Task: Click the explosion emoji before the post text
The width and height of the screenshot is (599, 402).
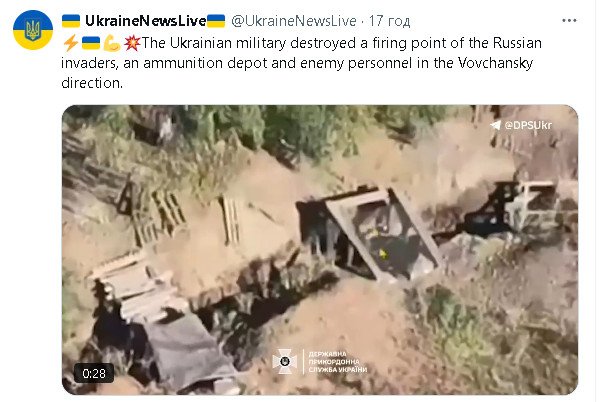Action: coord(132,43)
